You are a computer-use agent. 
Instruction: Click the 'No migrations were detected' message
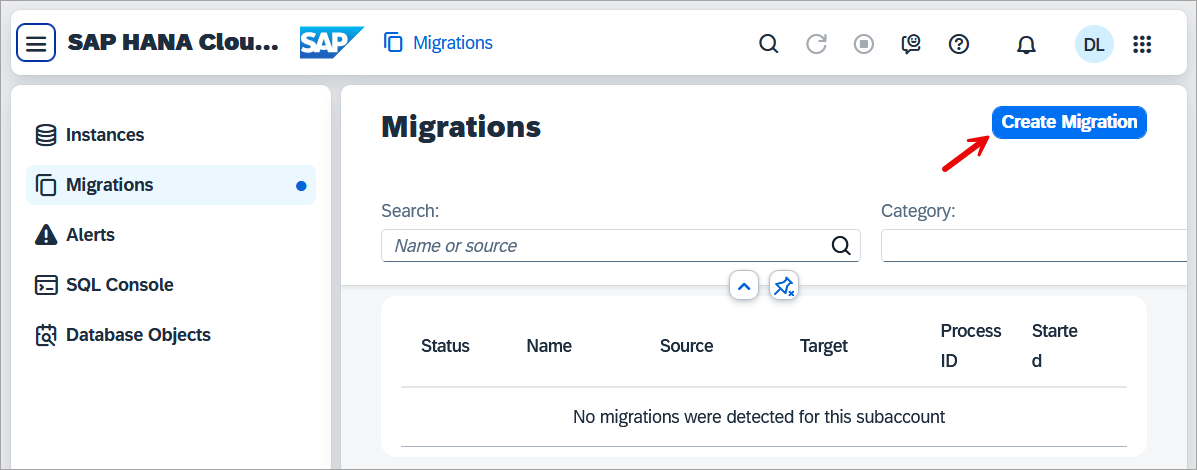(759, 417)
